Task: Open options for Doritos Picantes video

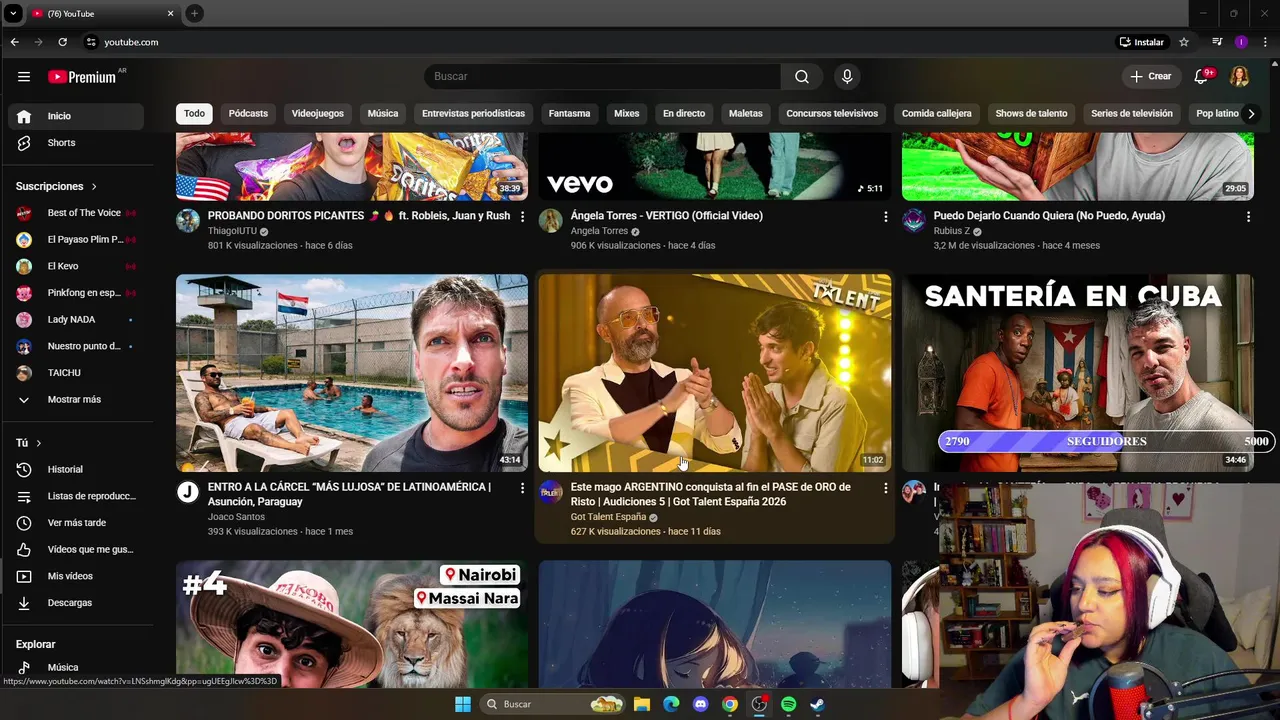Action: point(522,217)
